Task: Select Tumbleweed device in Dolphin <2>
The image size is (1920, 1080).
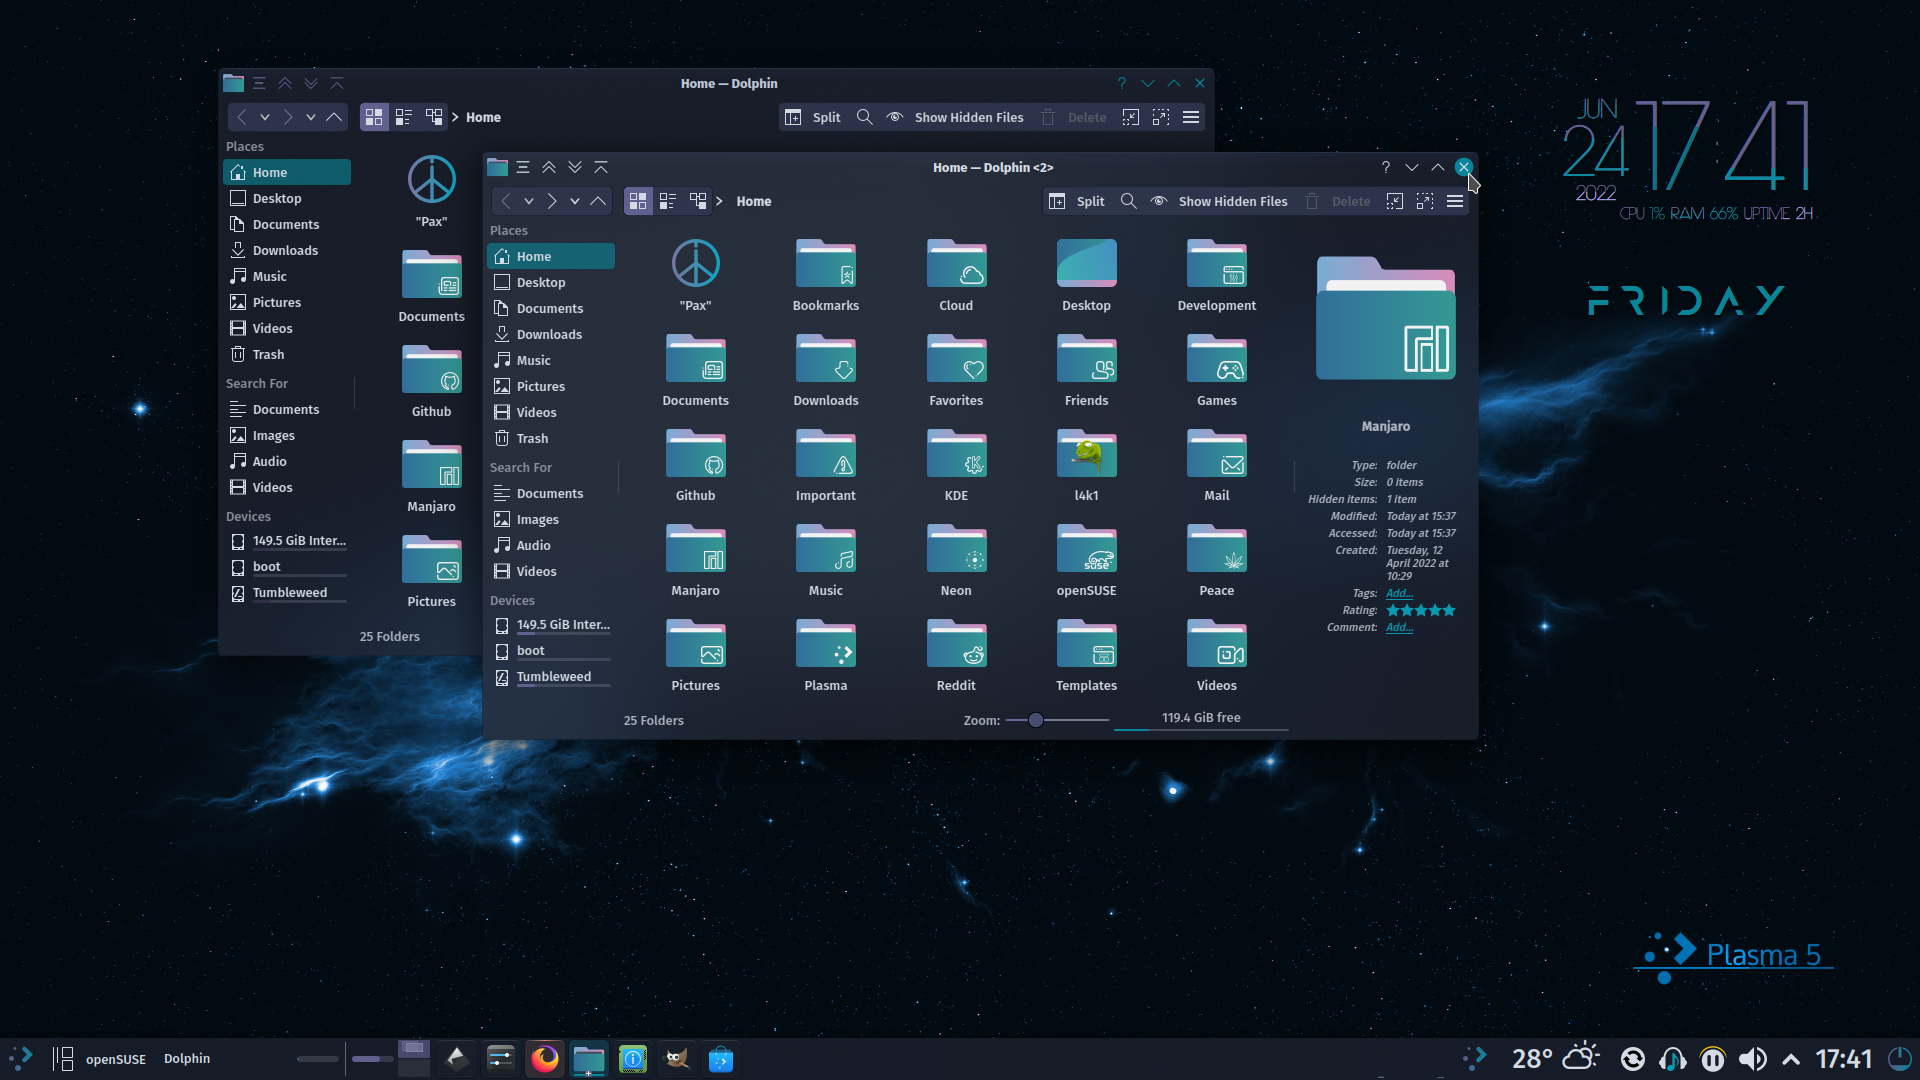Action: coord(551,676)
